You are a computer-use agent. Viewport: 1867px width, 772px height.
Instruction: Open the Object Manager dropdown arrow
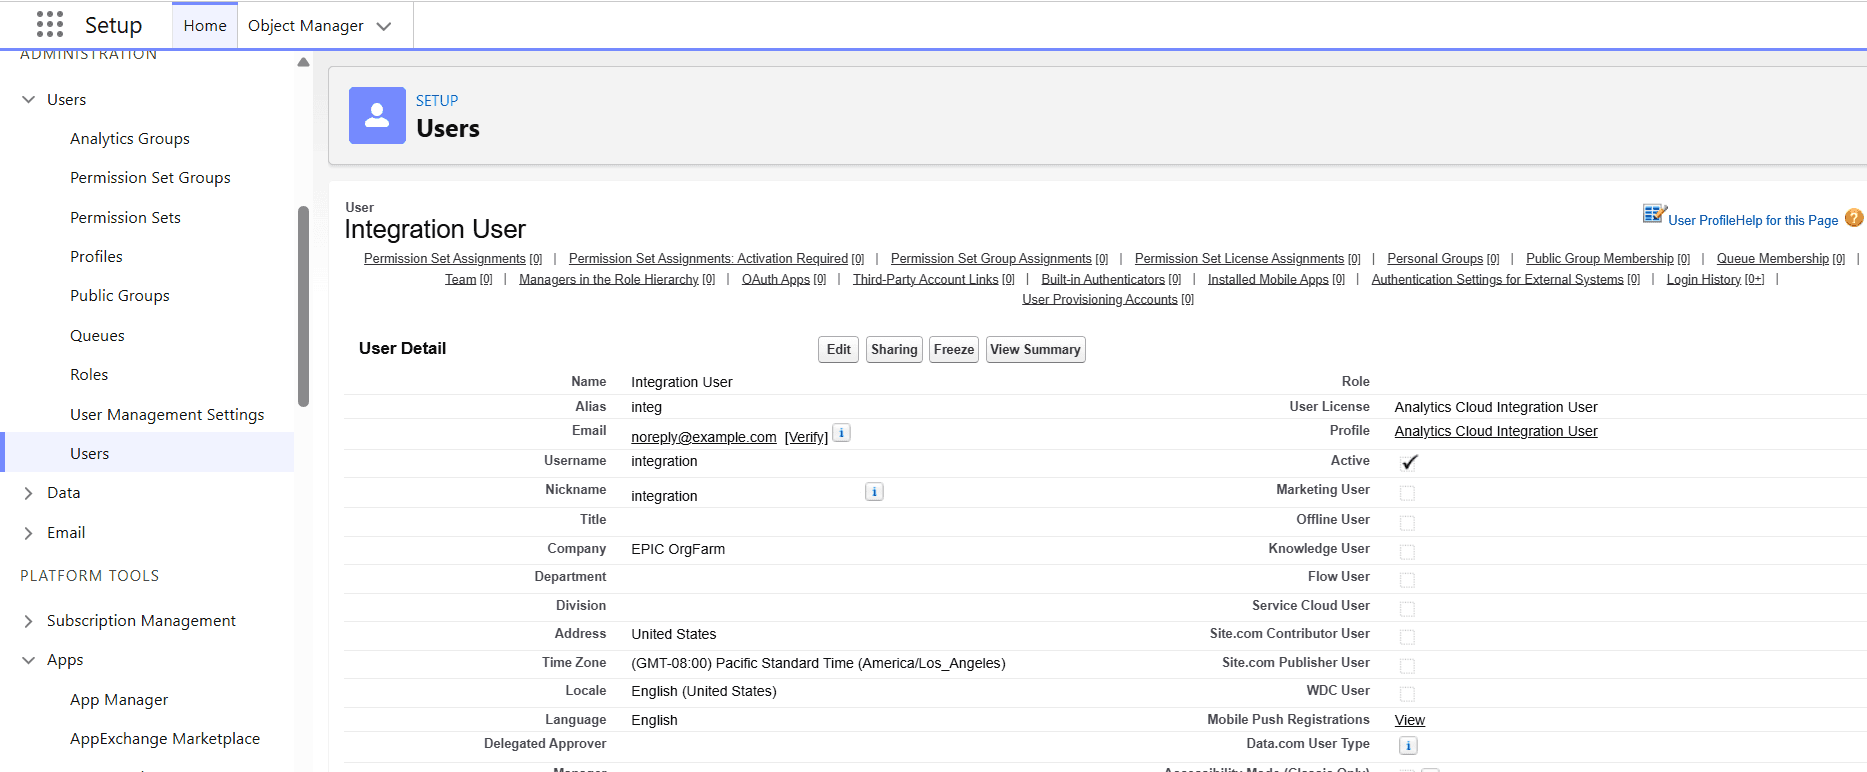point(384,26)
